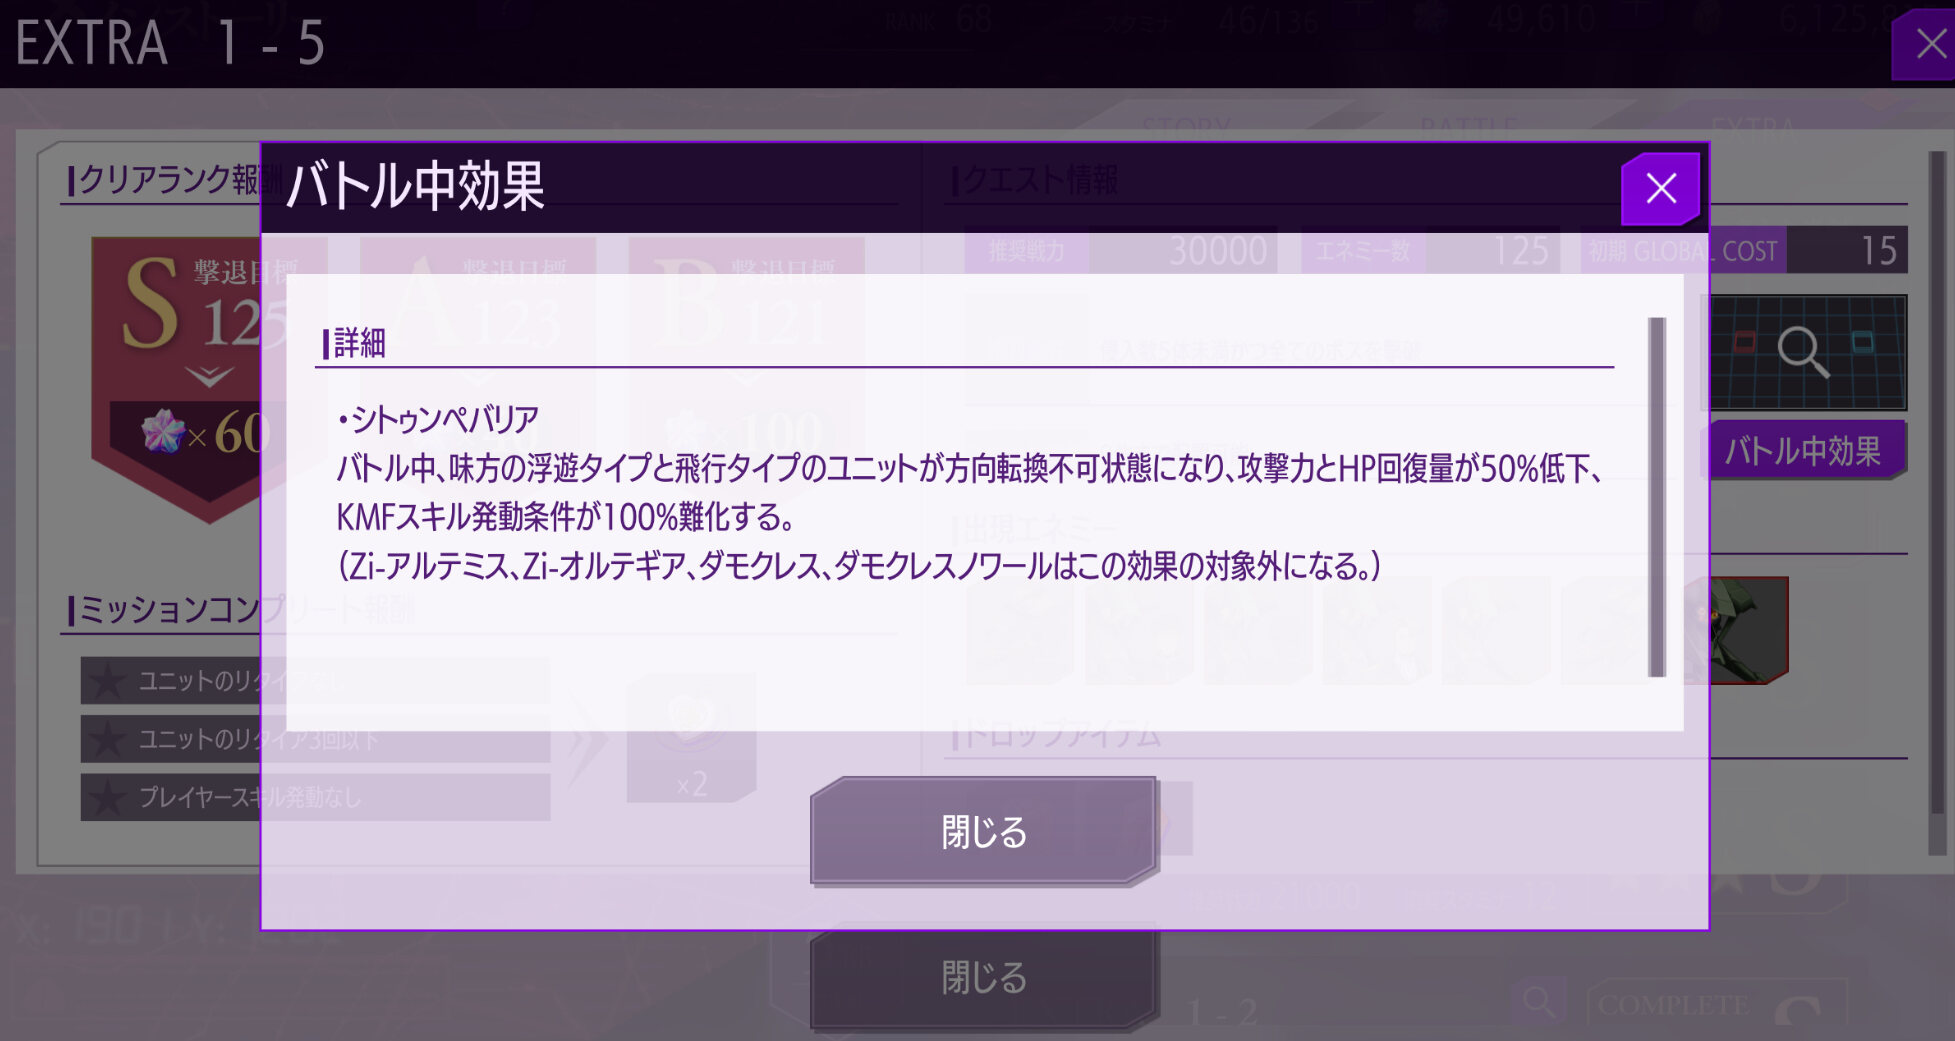Click the crystal reward icon ×60

163,432
